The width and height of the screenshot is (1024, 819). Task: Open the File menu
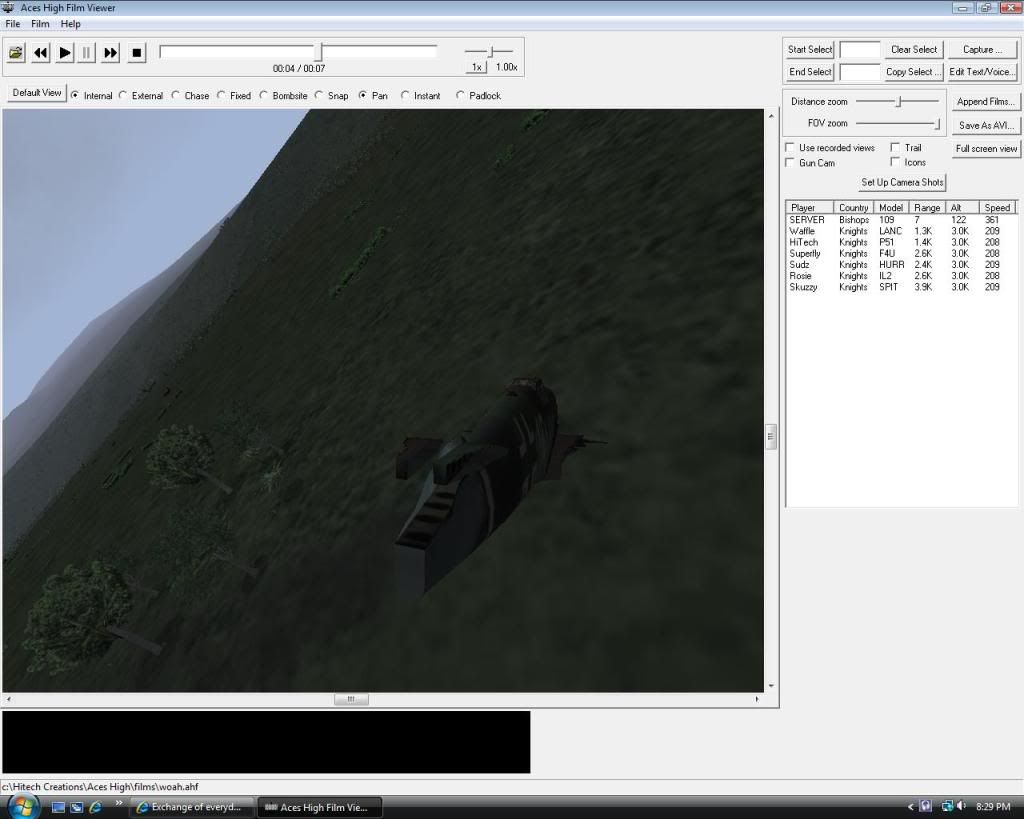click(12, 24)
